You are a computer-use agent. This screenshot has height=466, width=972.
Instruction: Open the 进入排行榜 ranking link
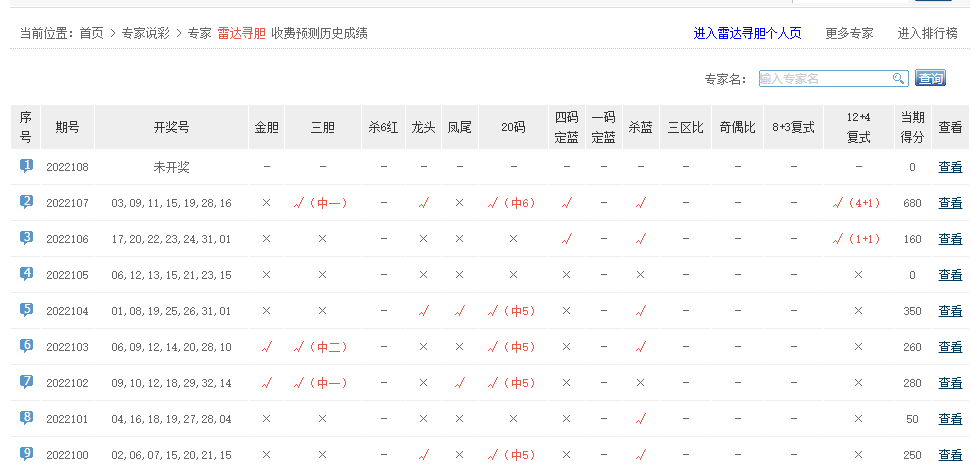pyautogui.click(x=927, y=33)
